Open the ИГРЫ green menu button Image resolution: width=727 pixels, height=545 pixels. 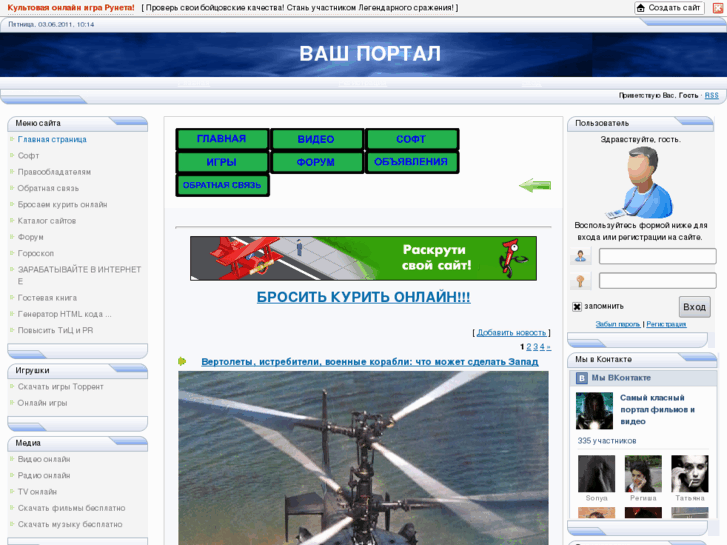[222, 162]
